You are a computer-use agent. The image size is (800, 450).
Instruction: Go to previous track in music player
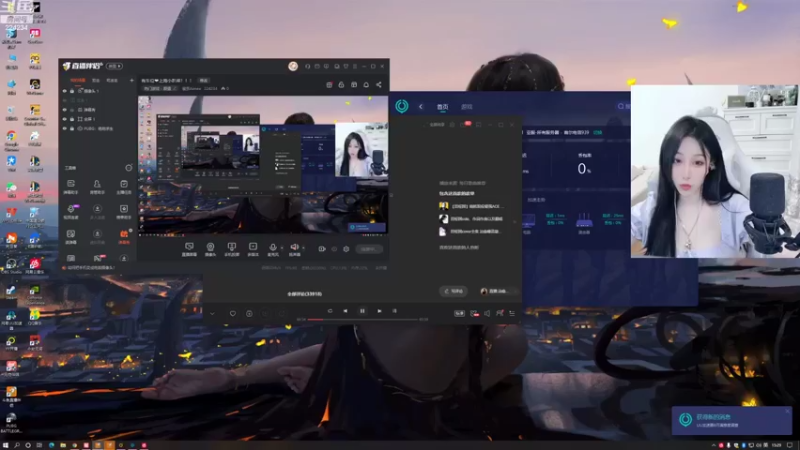(345, 311)
